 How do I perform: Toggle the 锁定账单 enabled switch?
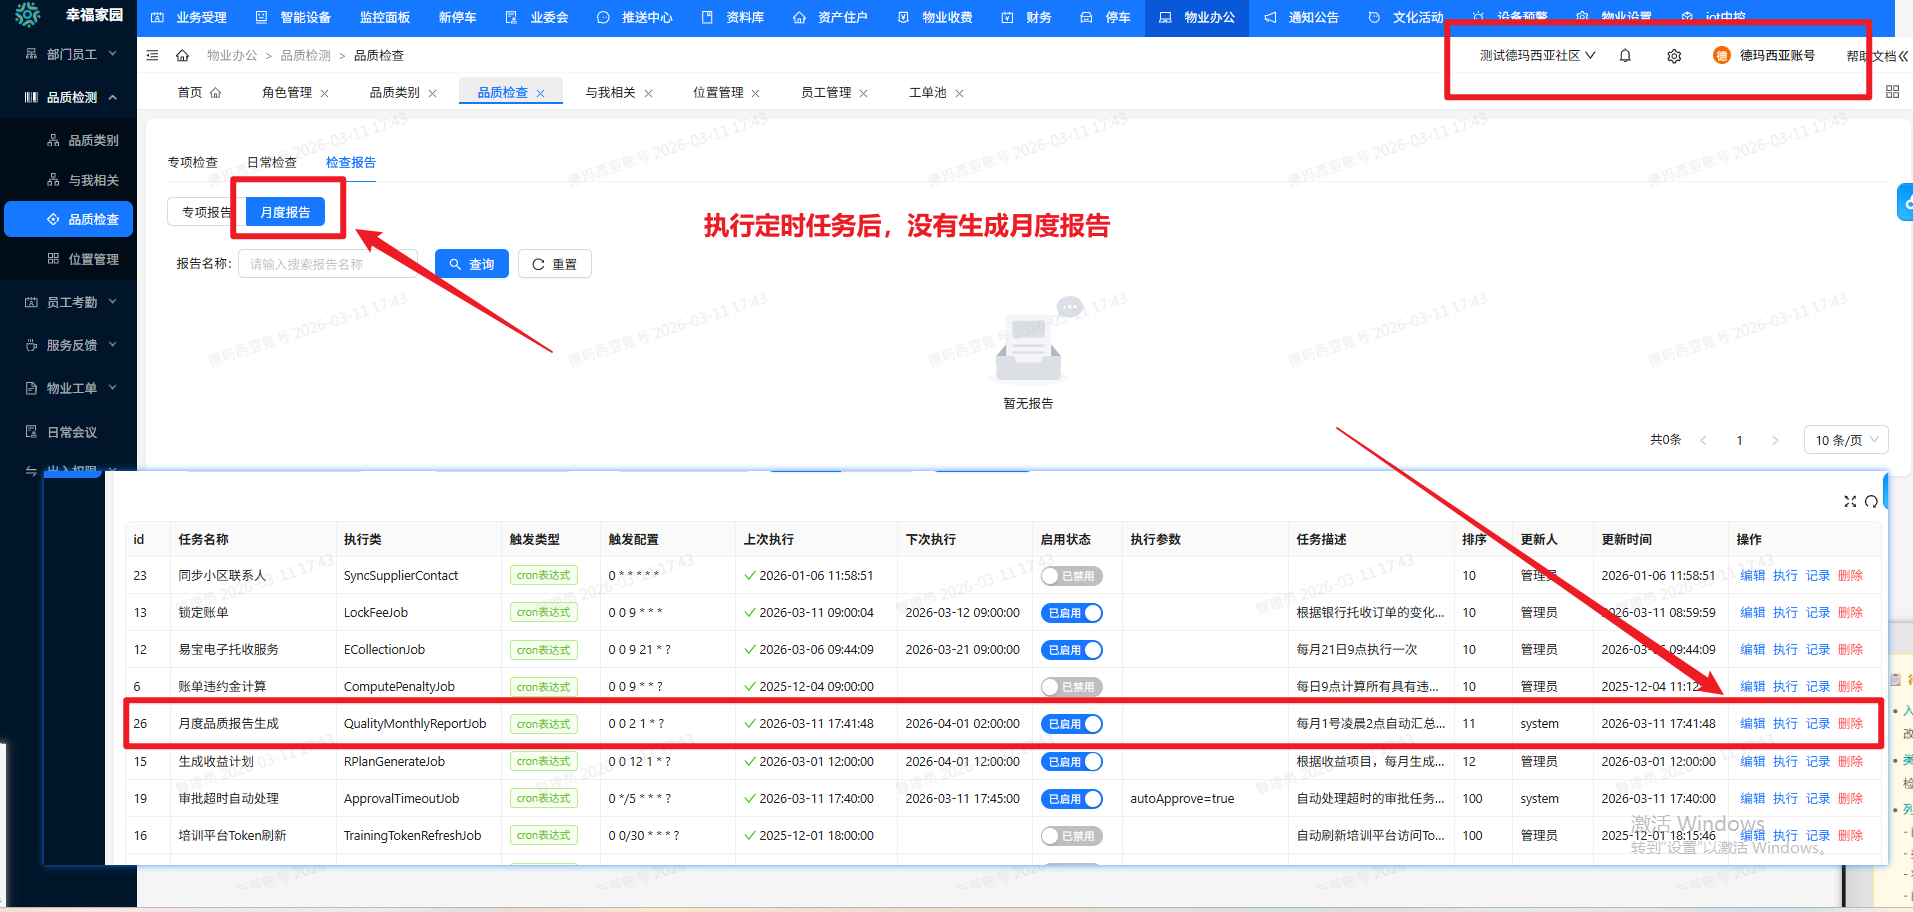tap(1071, 613)
